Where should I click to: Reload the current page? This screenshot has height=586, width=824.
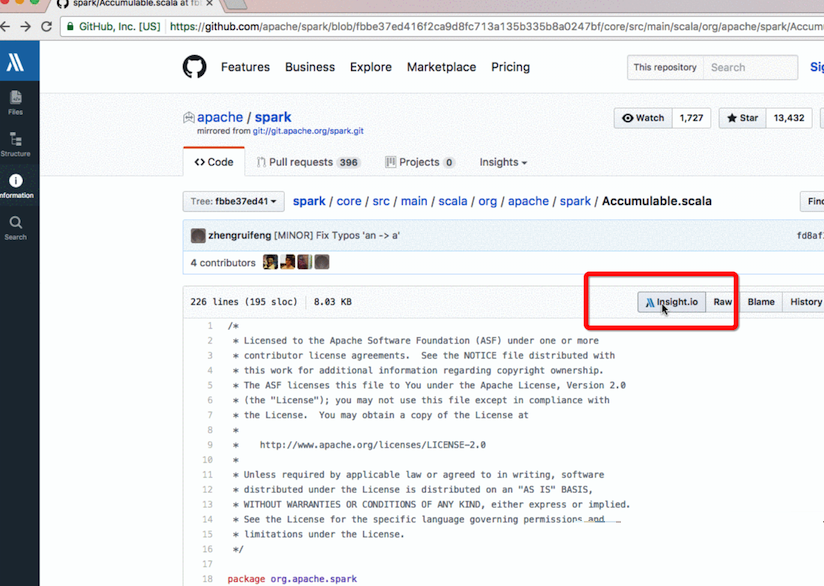click(46, 26)
